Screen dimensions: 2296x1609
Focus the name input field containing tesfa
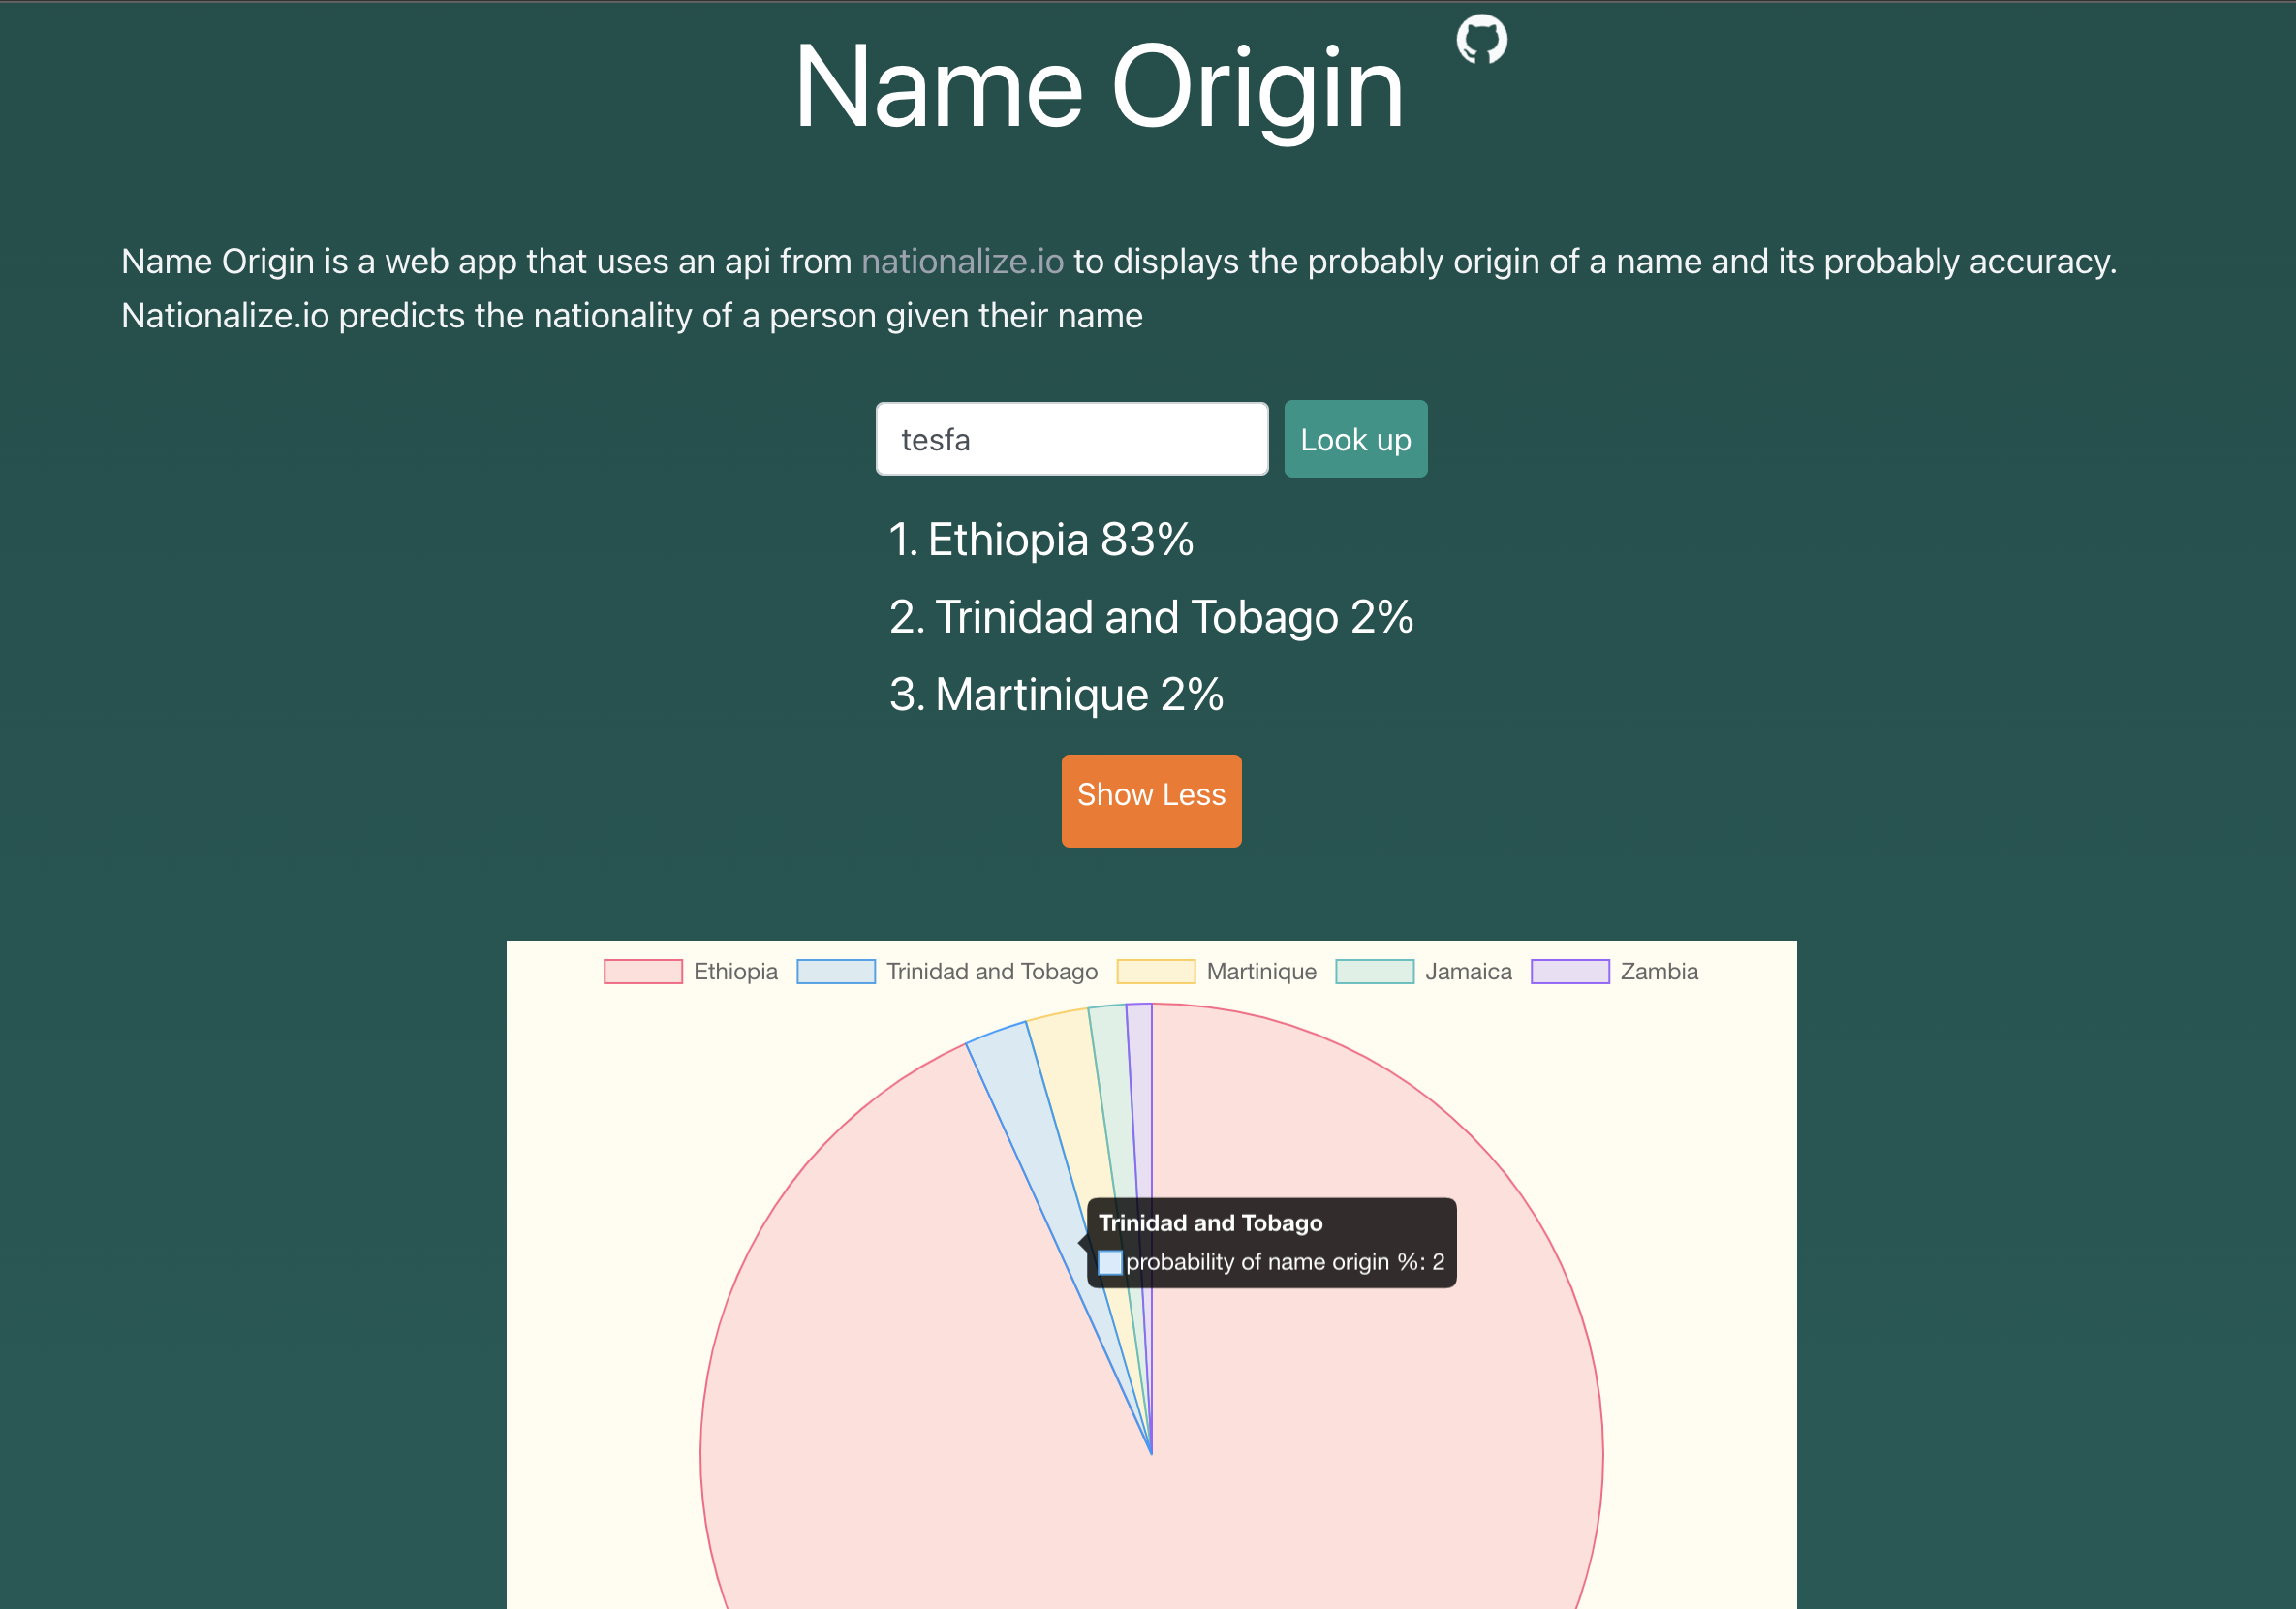pos(1072,439)
